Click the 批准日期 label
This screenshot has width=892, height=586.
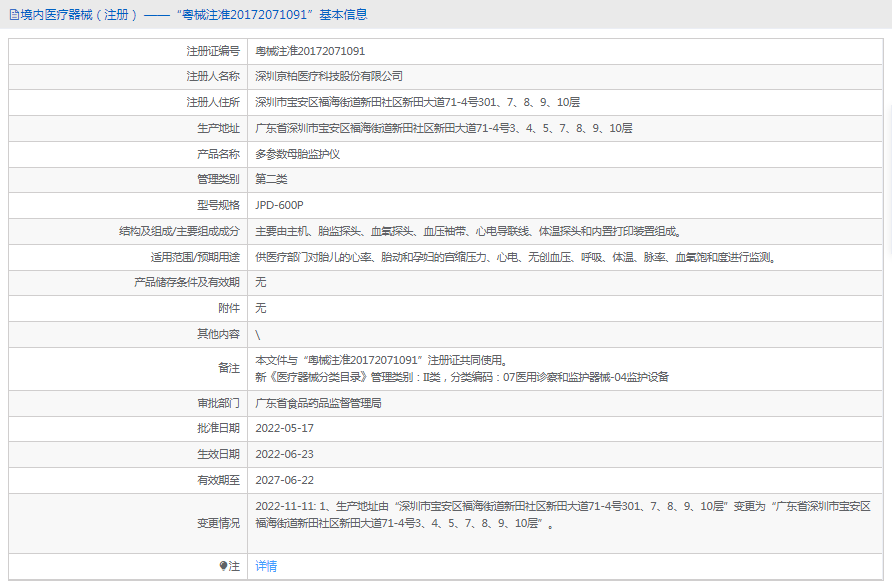click(x=218, y=428)
